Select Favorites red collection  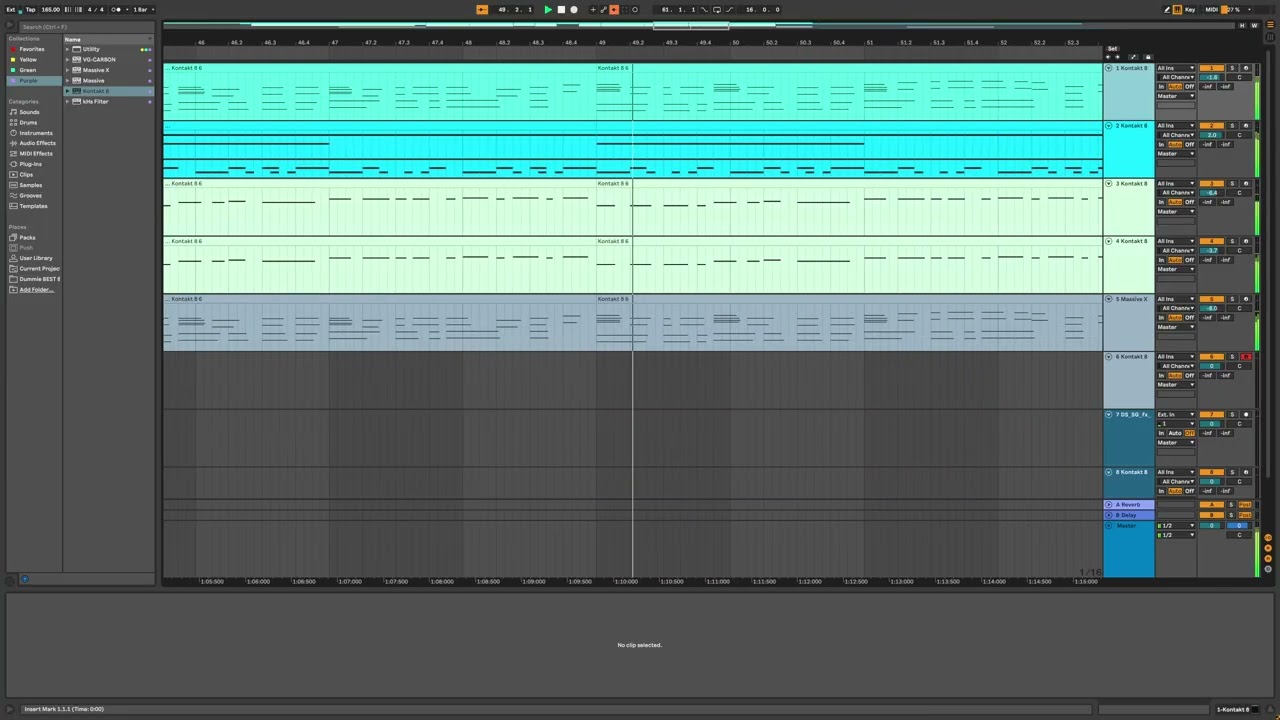point(31,49)
